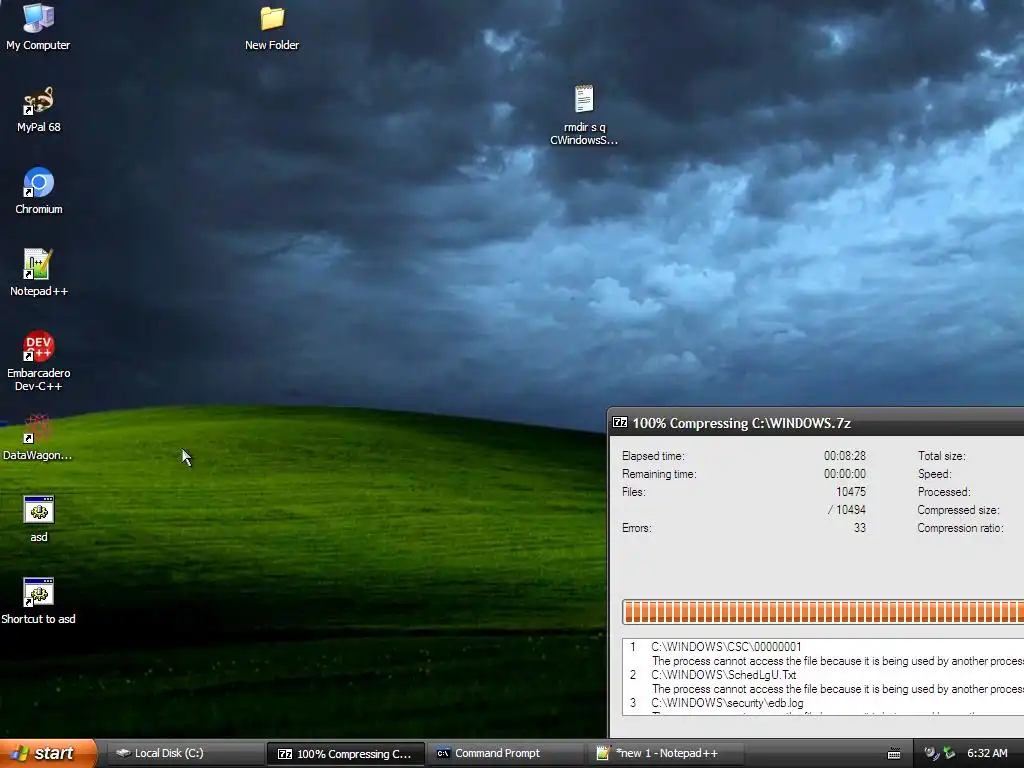The image size is (1024, 768).
Task: Click the 6:32 AM clock
Action: 987,753
